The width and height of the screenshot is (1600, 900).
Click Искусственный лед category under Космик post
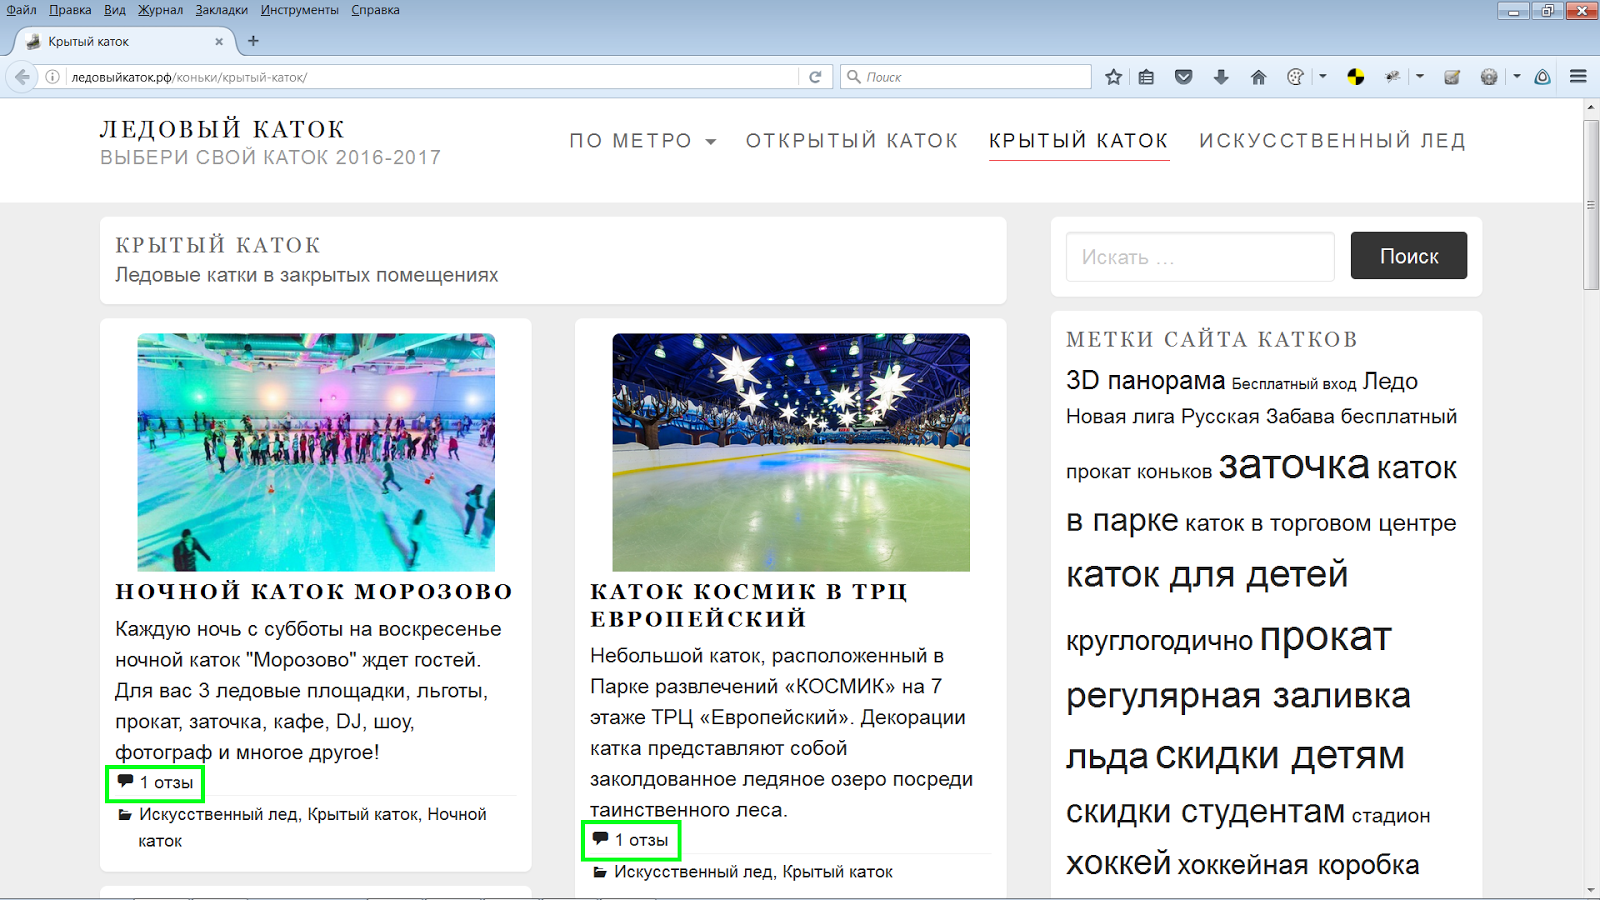(693, 872)
